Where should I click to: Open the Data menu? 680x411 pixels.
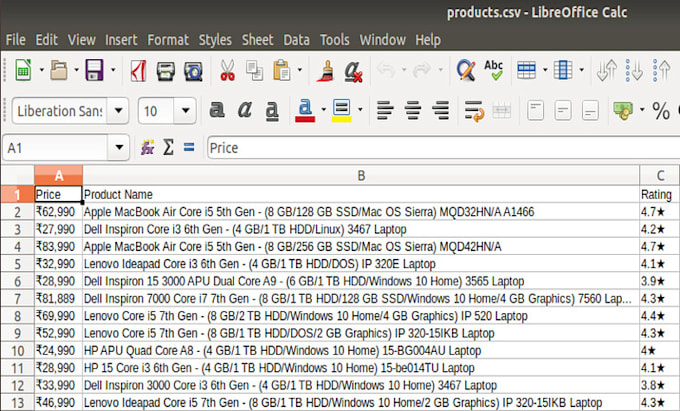pos(297,40)
